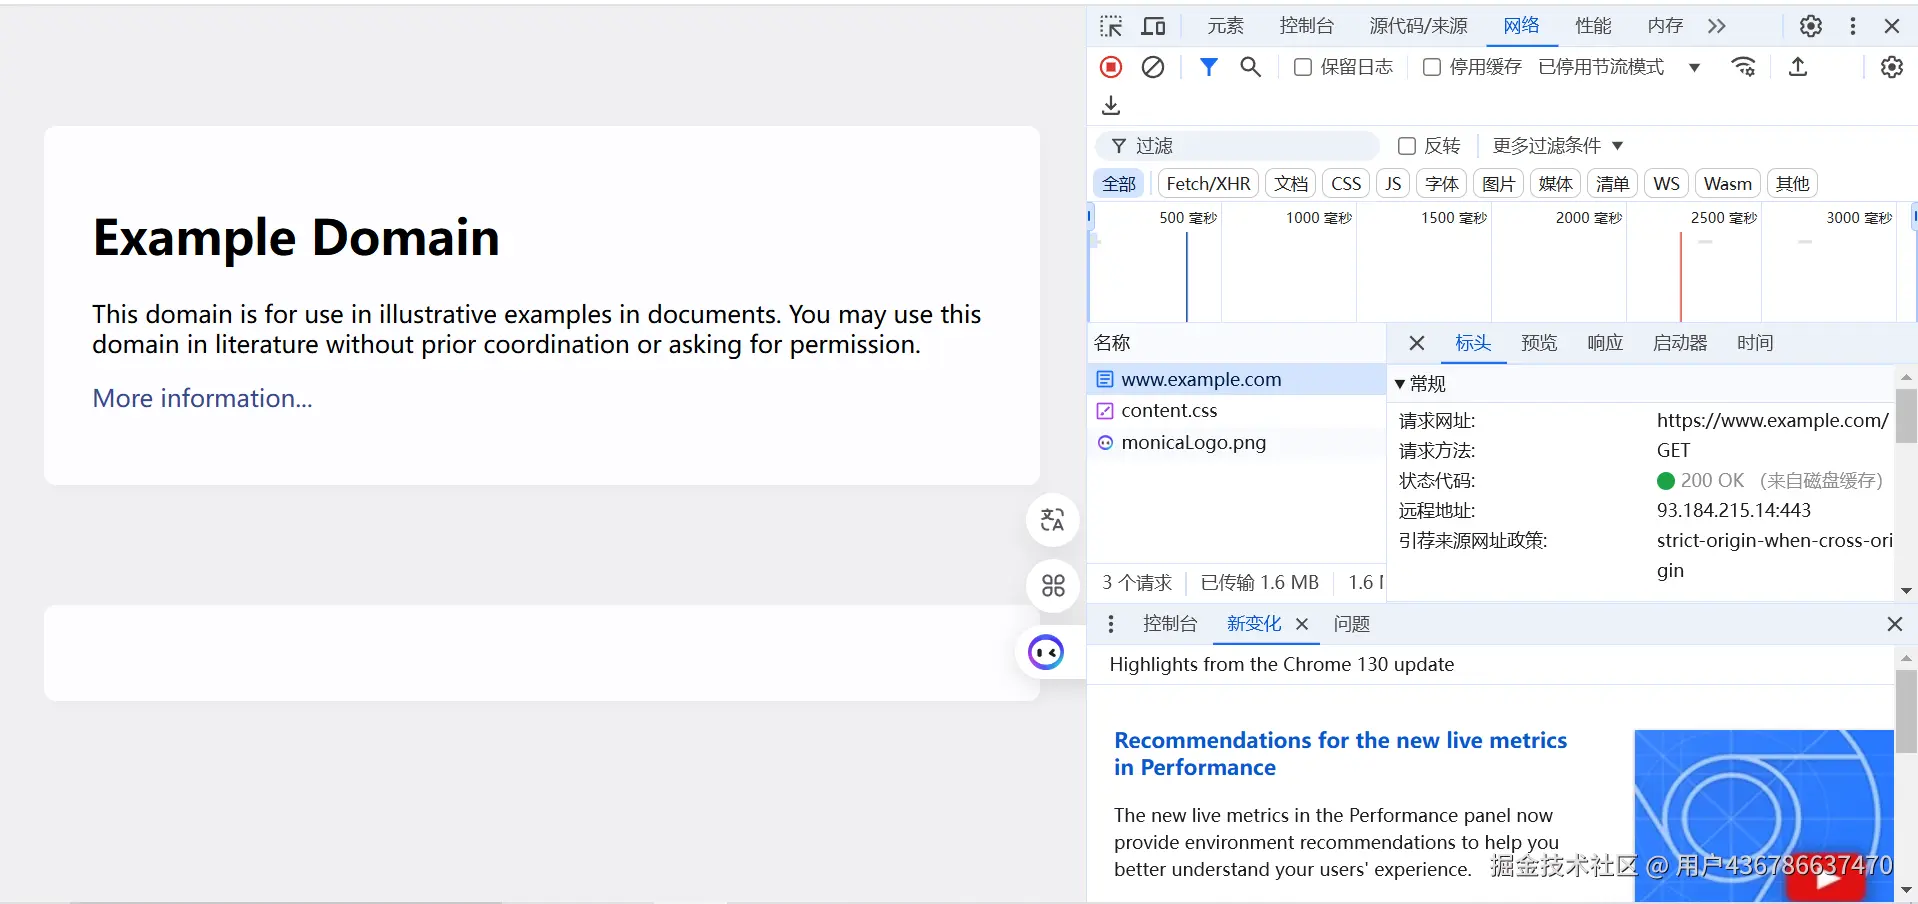1918x904 pixels.
Task: Select the monicaLogo.png image icon
Action: point(1105,442)
